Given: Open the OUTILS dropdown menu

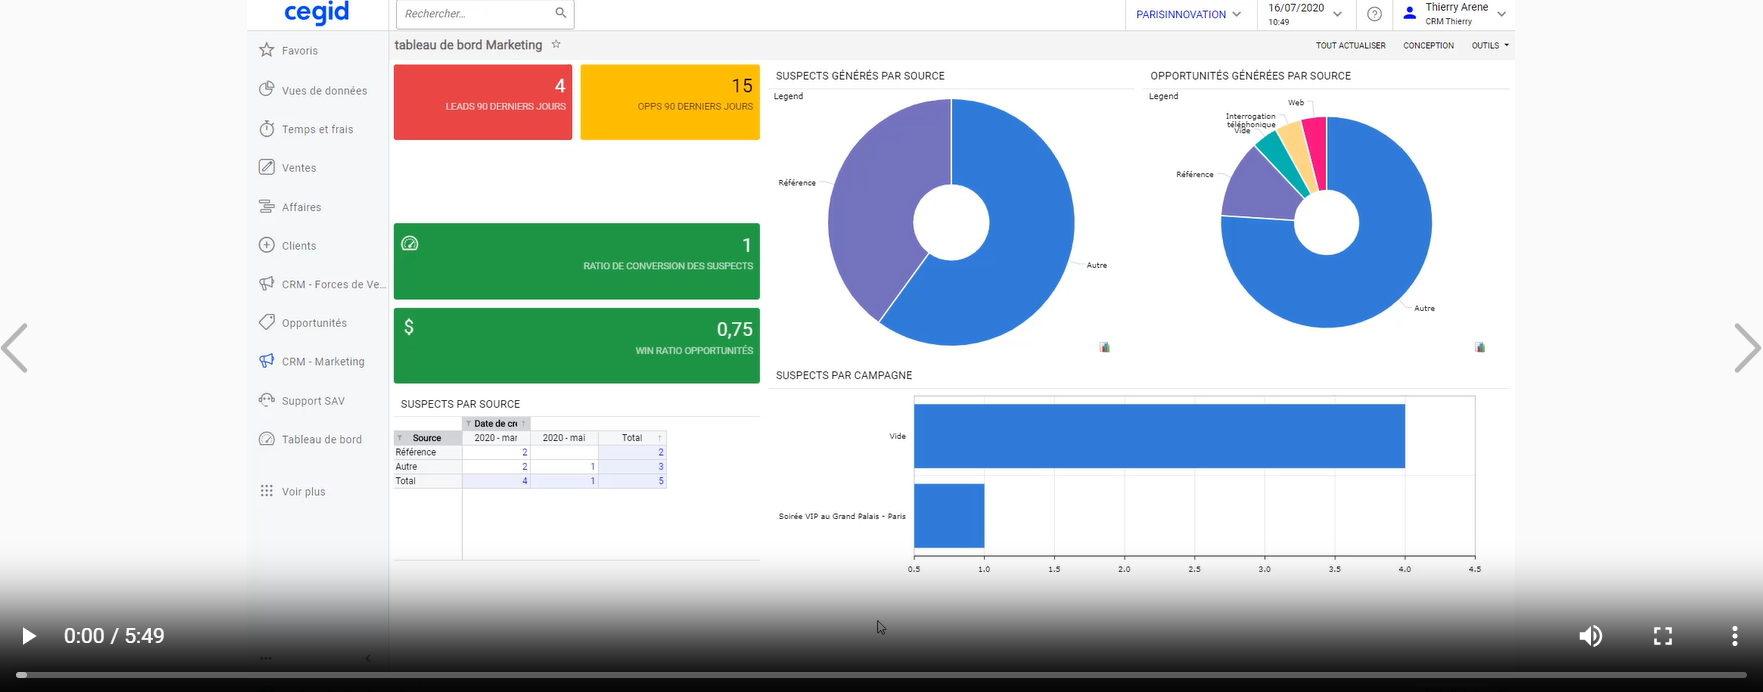Looking at the screenshot, I should pos(1490,45).
